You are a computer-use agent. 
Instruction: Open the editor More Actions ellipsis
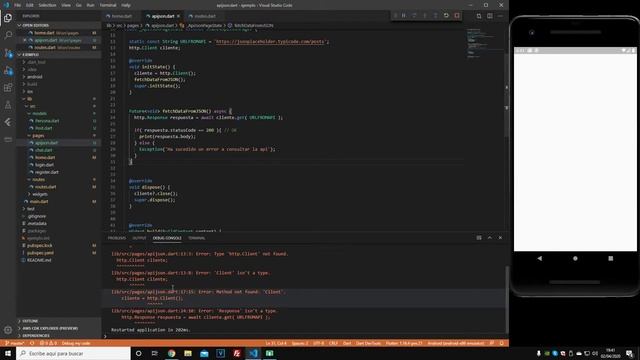[500, 16]
